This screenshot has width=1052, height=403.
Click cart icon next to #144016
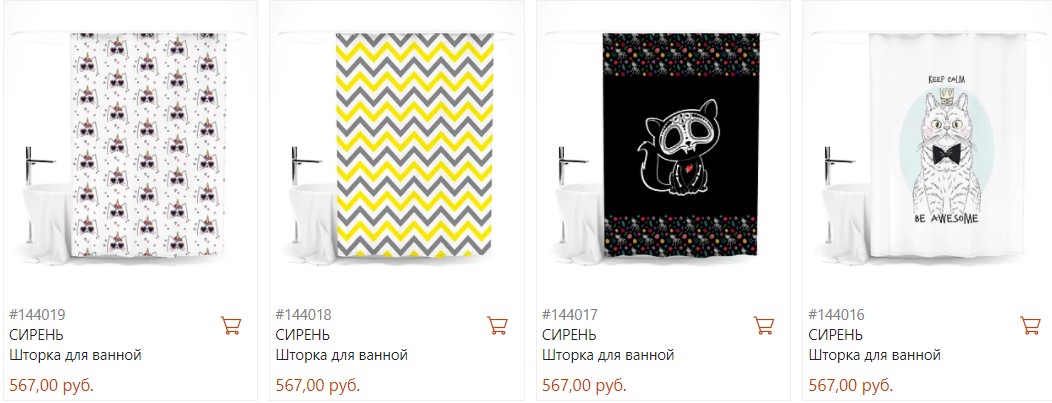(x=1030, y=325)
